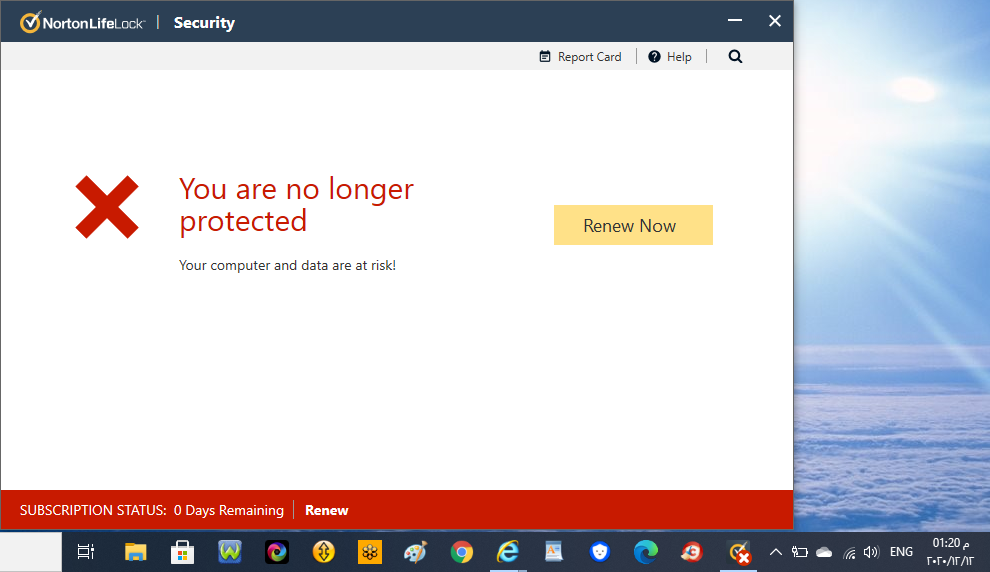Click the NortonLifeLock logo

82,23
